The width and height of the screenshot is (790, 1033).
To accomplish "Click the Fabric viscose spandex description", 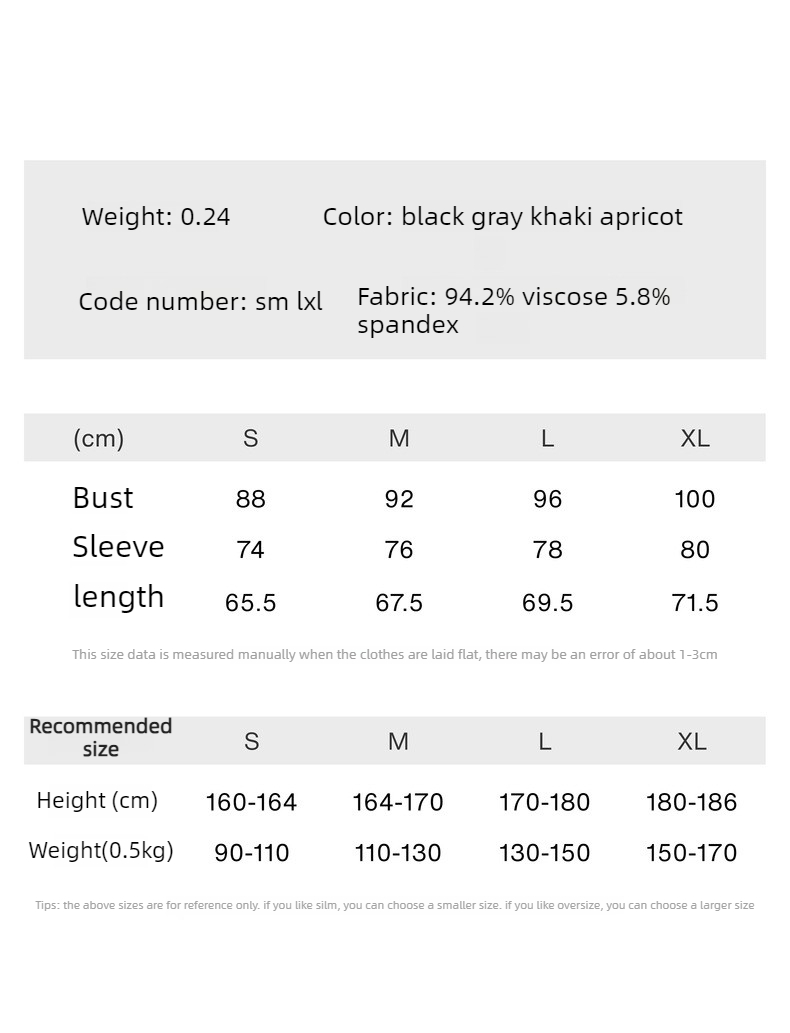I will [x=513, y=310].
